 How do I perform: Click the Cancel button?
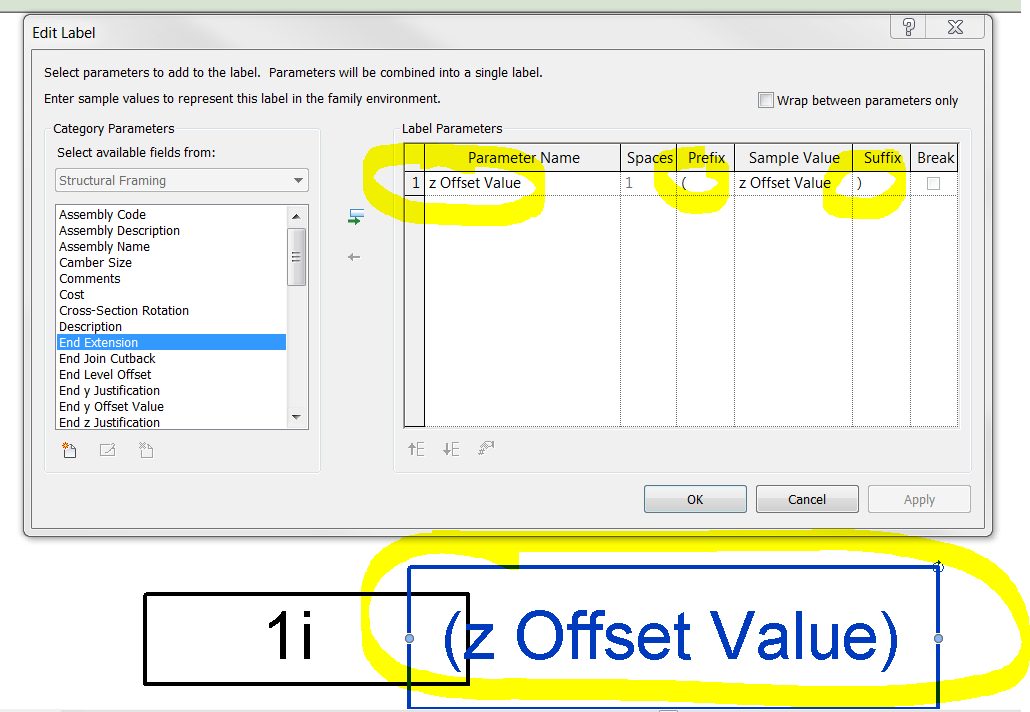pos(806,498)
